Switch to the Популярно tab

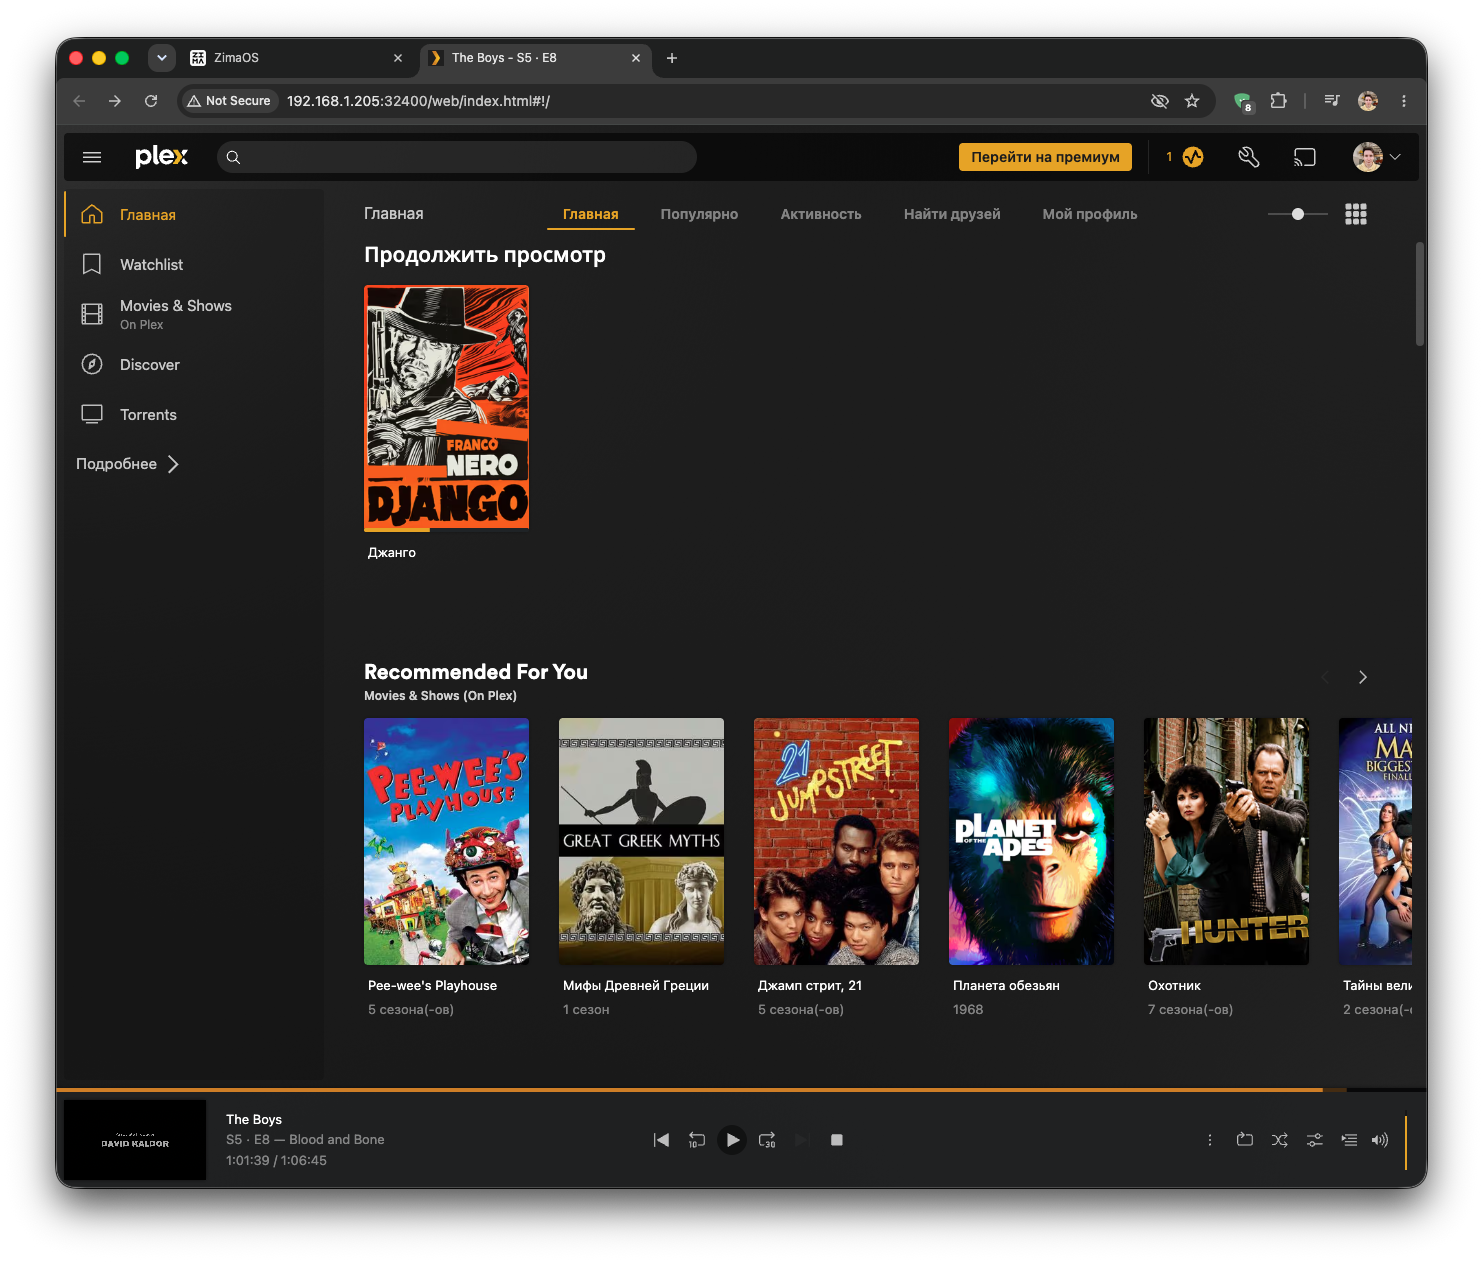click(x=699, y=214)
